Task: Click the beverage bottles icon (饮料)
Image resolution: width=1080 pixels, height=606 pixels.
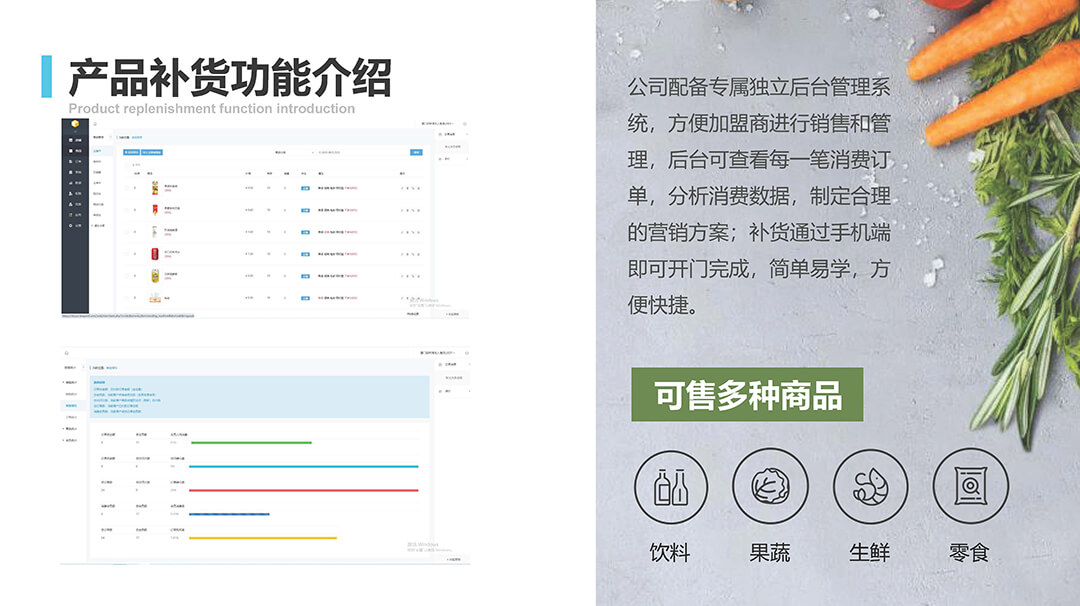Action: 670,487
